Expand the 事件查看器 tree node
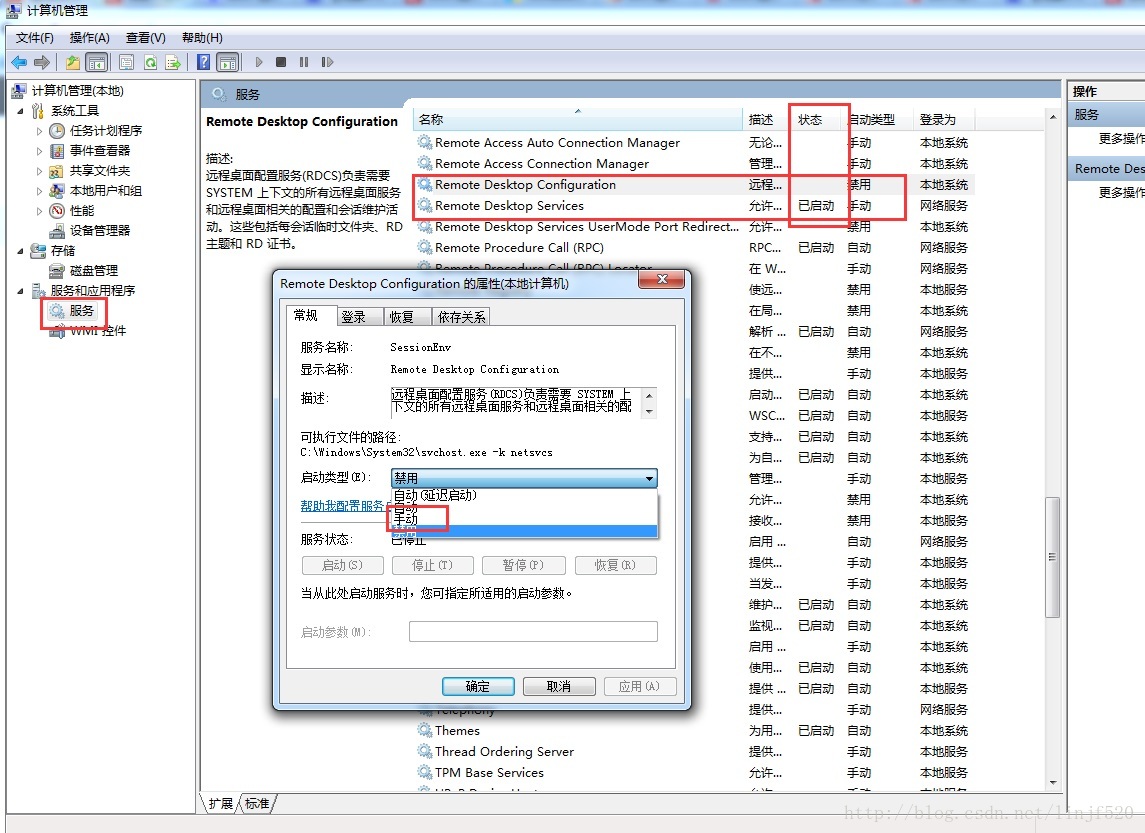 tap(39, 151)
